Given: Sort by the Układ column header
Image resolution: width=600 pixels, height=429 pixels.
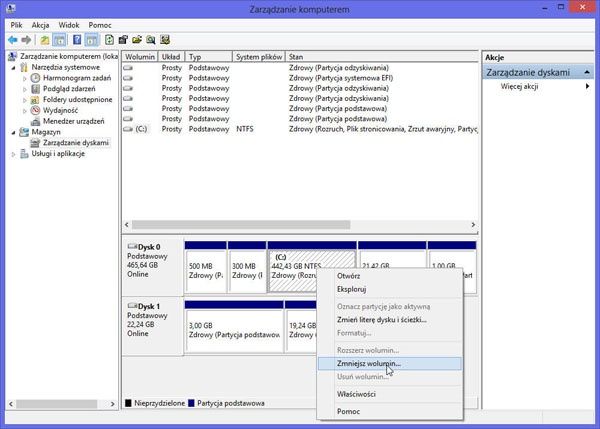Looking at the screenshot, I should tap(171, 57).
